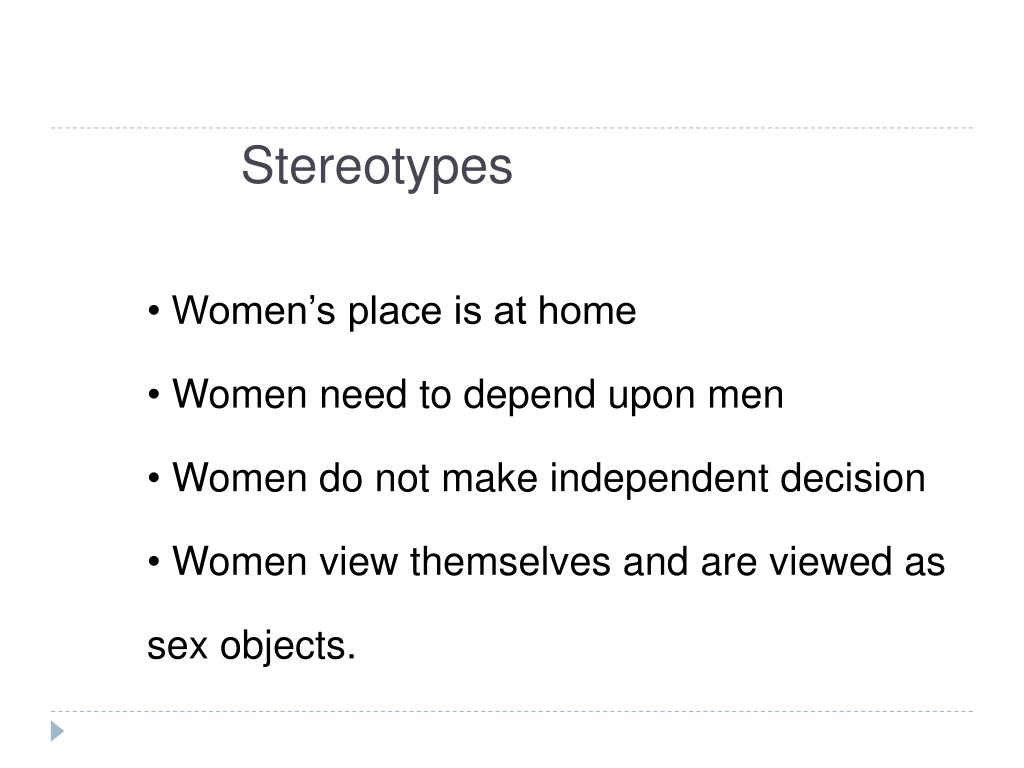This screenshot has height=768, width=1024.
Task: Click the bullet dot before 'Women's place'
Action: click(x=153, y=311)
